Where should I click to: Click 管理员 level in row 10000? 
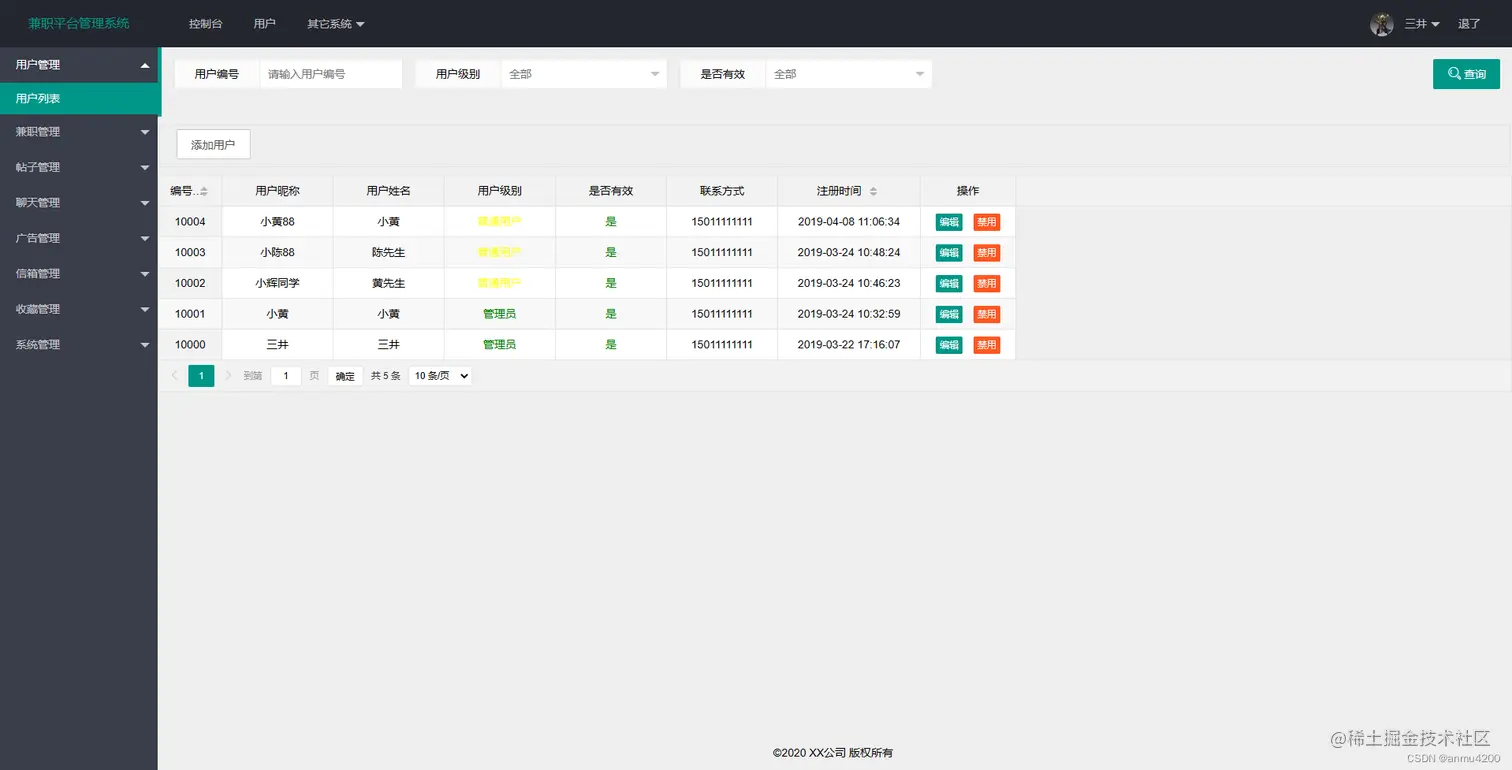(x=499, y=345)
